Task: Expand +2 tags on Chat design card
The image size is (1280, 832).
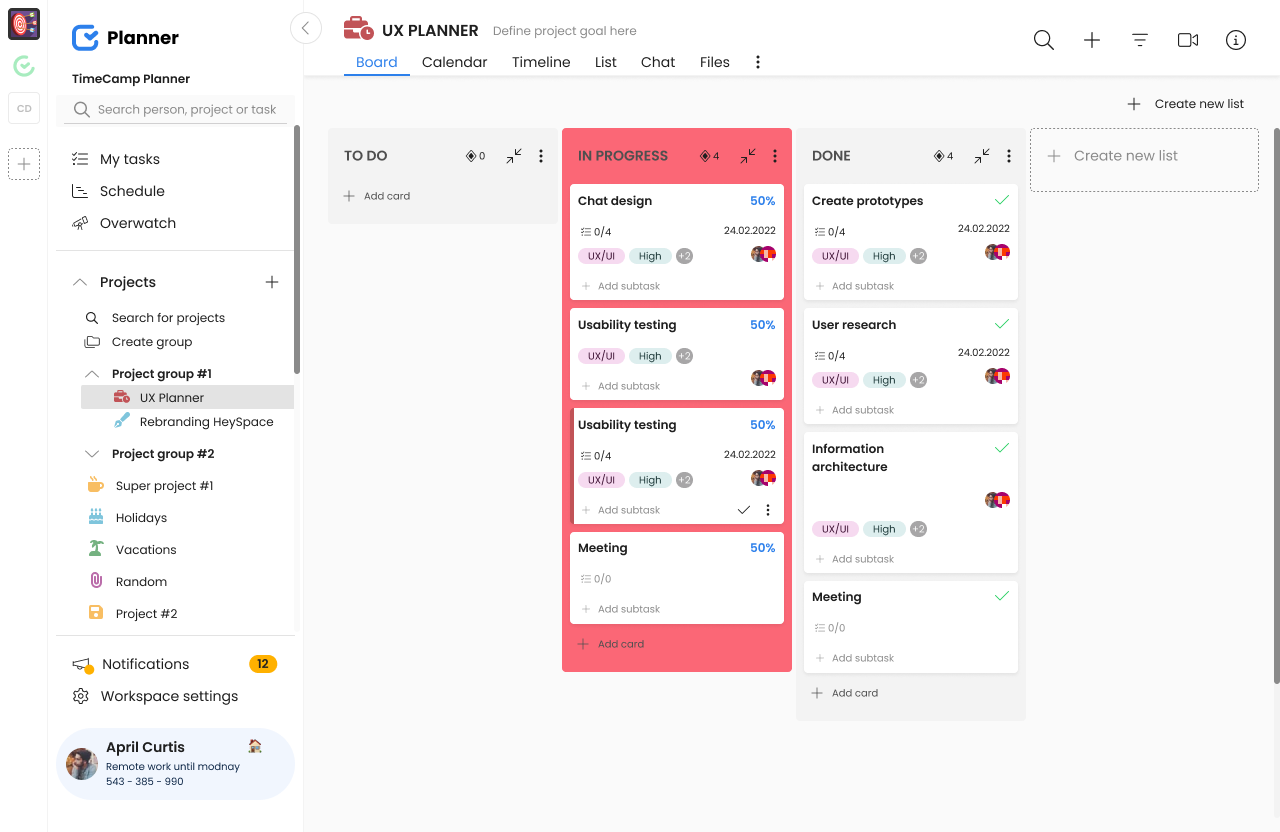Action: [684, 256]
